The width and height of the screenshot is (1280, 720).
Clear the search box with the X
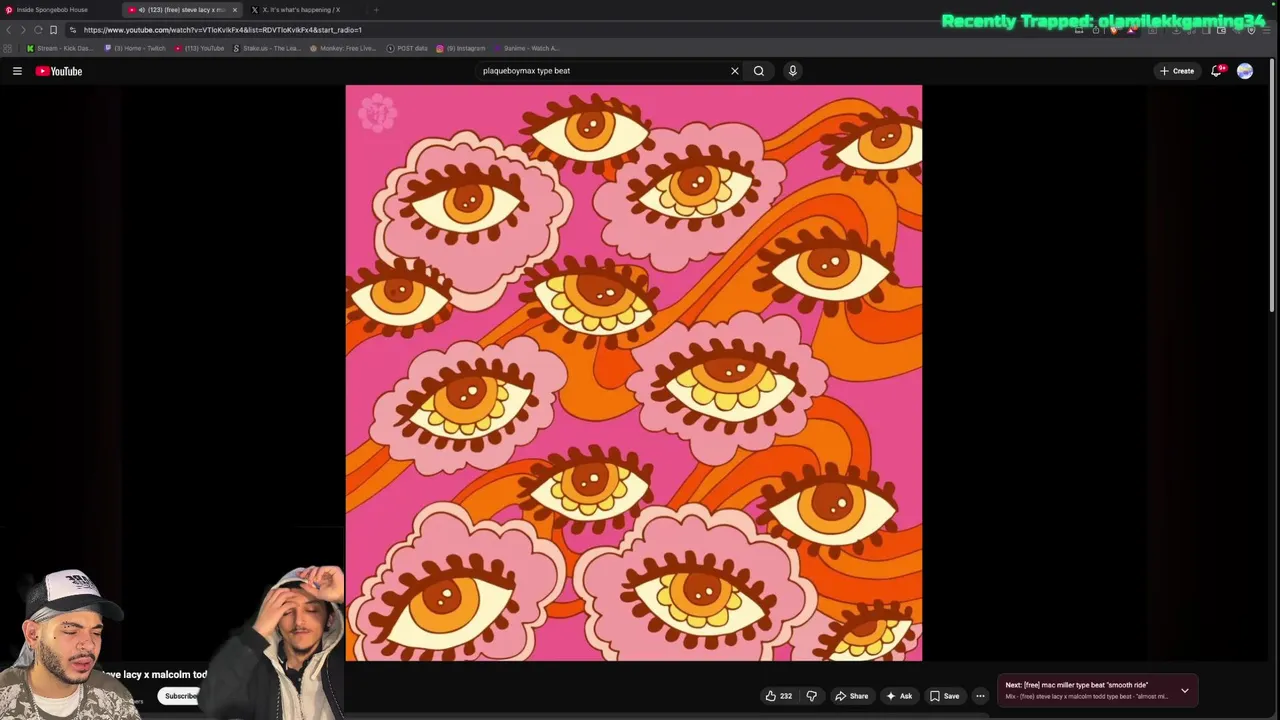[735, 71]
